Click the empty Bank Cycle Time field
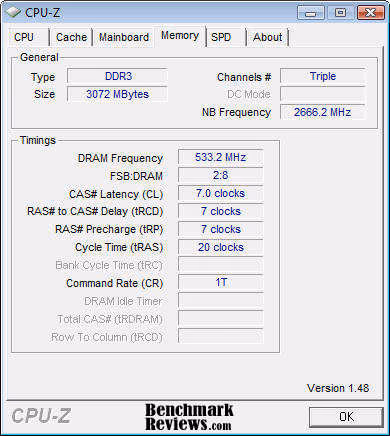 coord(221,265)
